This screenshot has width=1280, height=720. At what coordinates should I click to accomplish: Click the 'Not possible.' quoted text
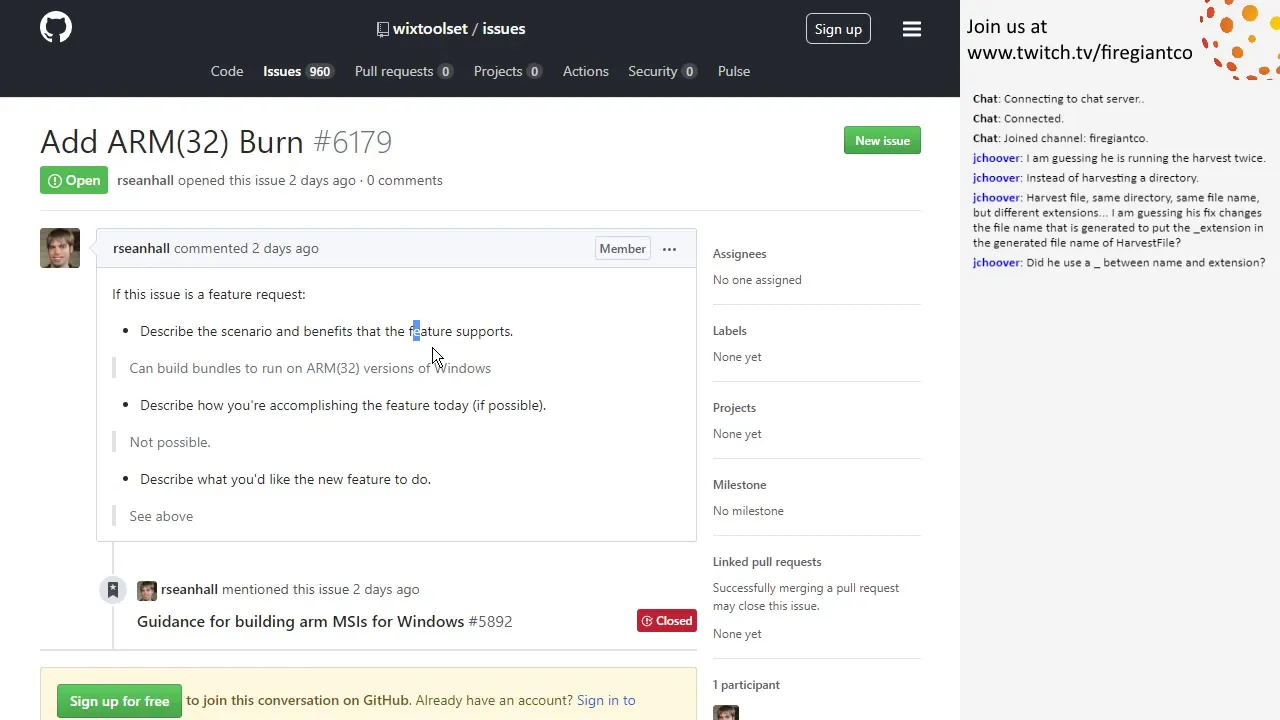pyautogui.click(x=170, y=442)
